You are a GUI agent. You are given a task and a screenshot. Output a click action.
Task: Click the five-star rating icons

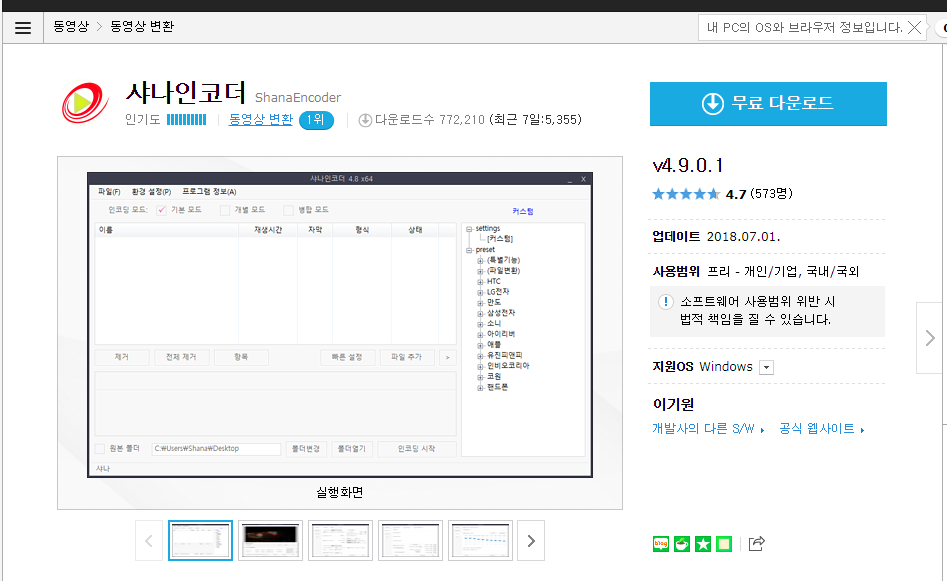[x=686, y=194]
